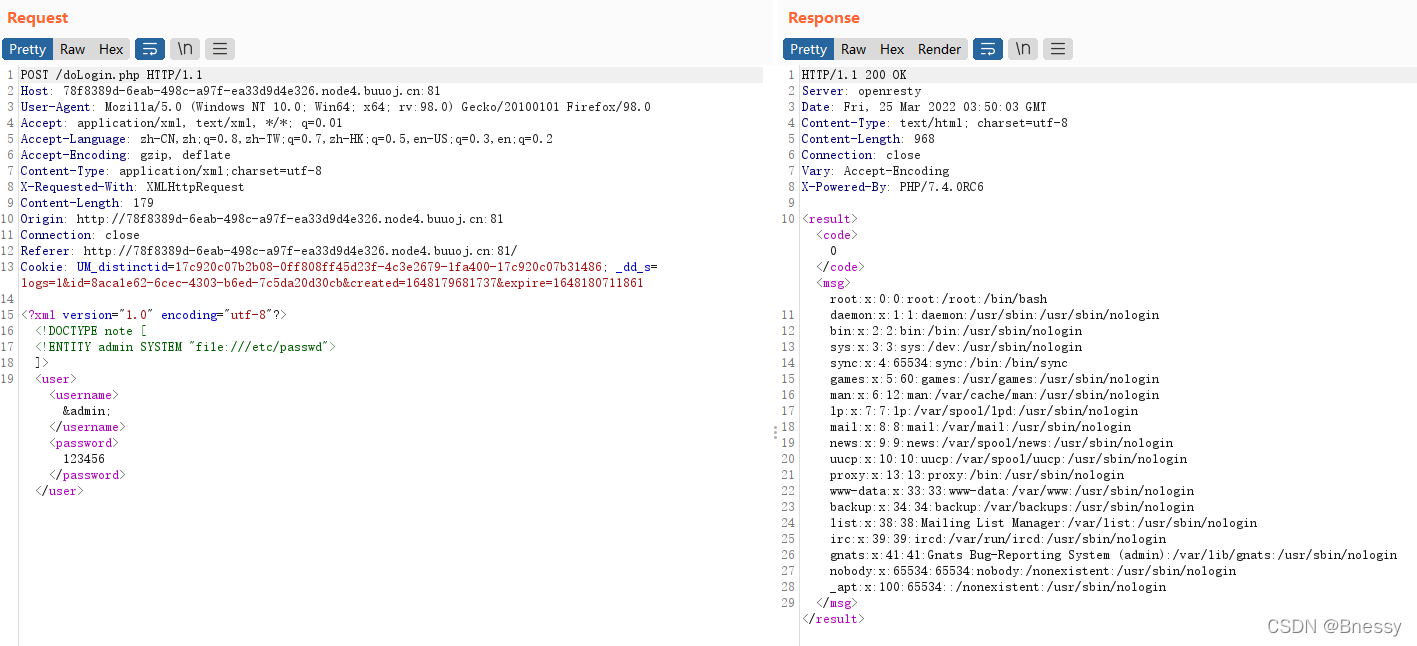The height and width of the screenshot is (646, 1417).
Task: Select the Pretty tab in Response panel
Action: pos(808,49)
